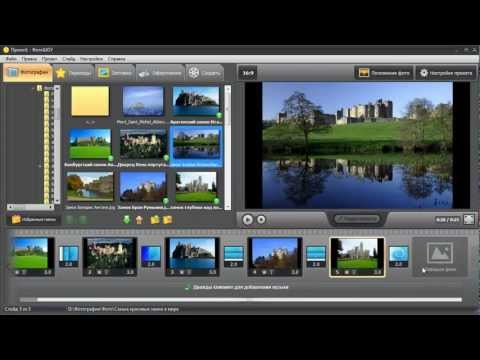Change the 16:9 aspect ratio button

pos(248,73)
